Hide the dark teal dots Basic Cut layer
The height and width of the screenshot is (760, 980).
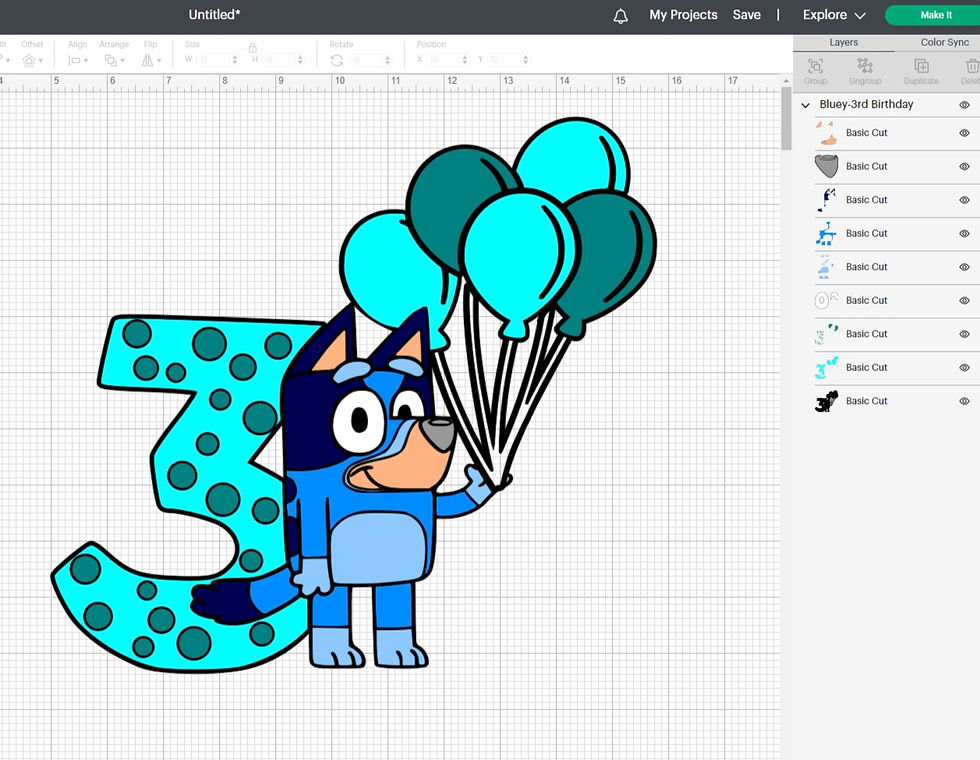tap(964, 334)
